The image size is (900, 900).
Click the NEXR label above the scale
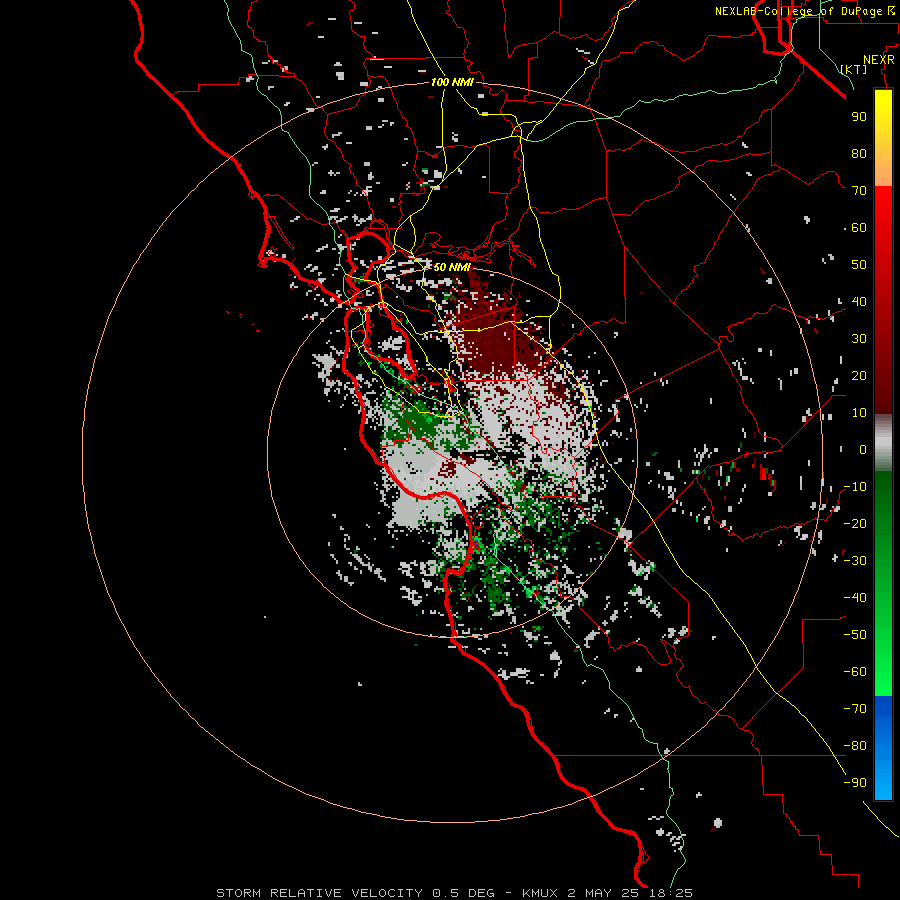coord(879,60)
